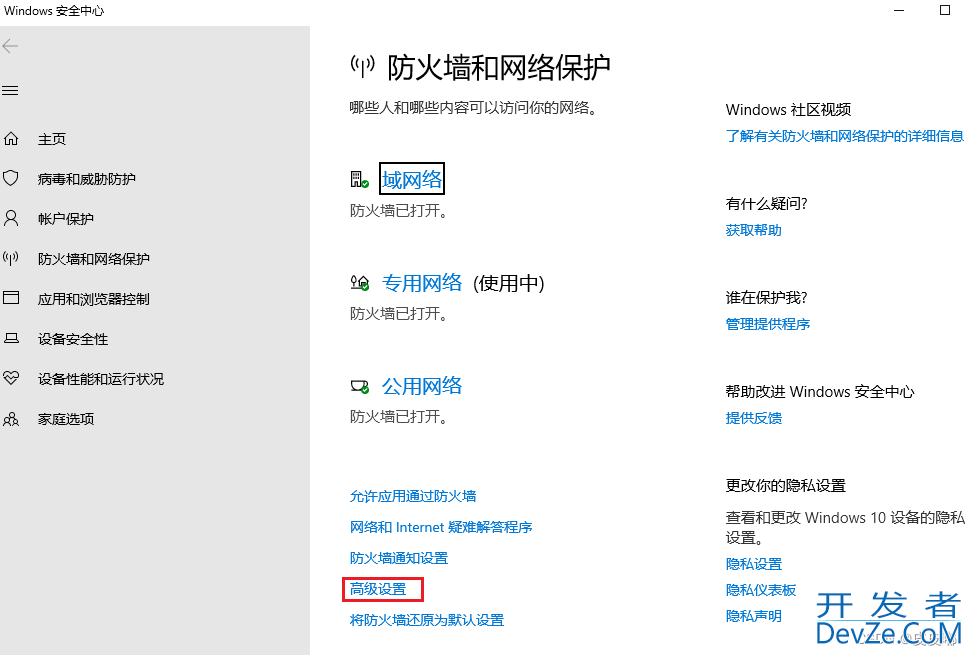Click the person icon for 帐户保护

[x=11, y=218]
